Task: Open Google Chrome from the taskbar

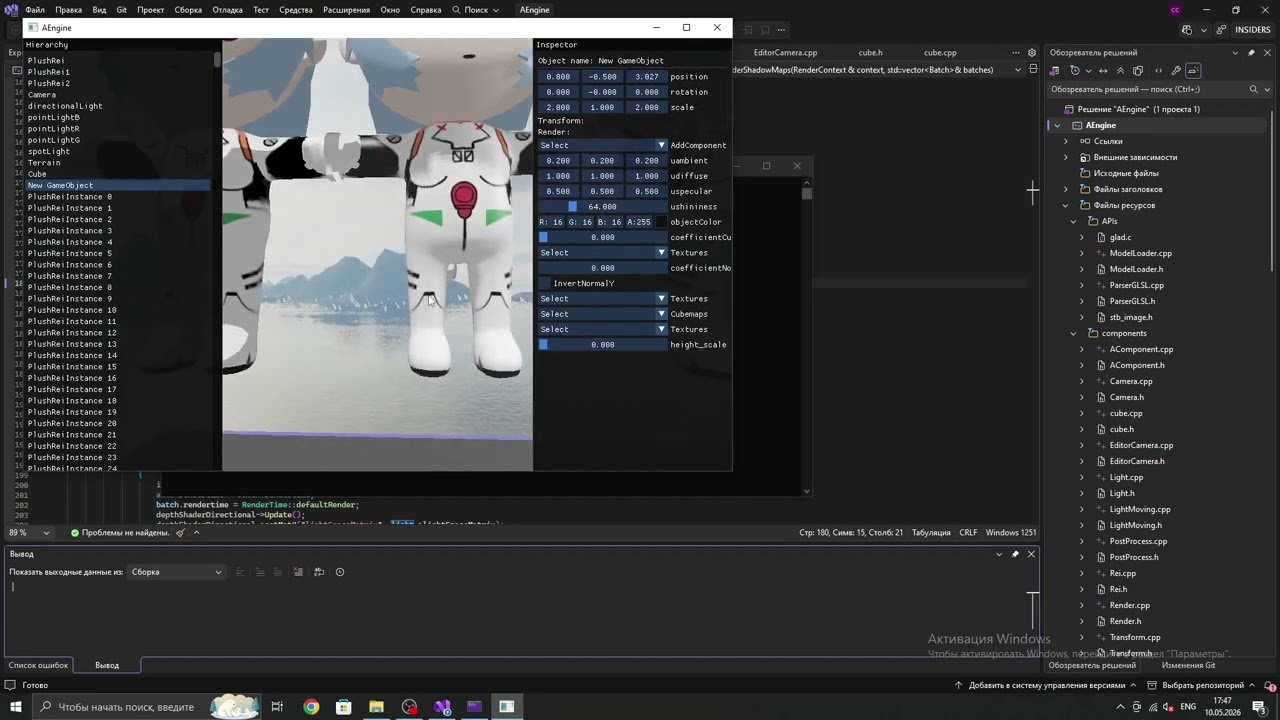Action: tap(311, 707)
